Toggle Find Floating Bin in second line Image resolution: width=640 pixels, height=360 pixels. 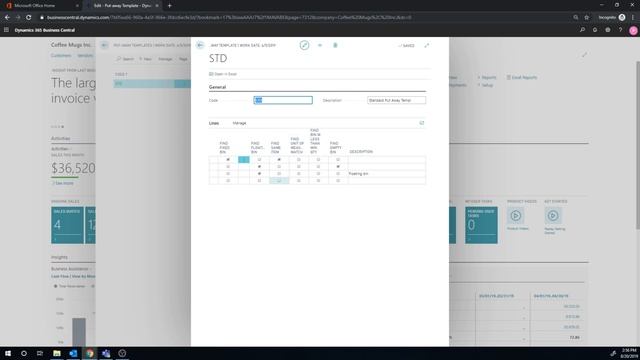pyautogui.click(x=259, y=167)
